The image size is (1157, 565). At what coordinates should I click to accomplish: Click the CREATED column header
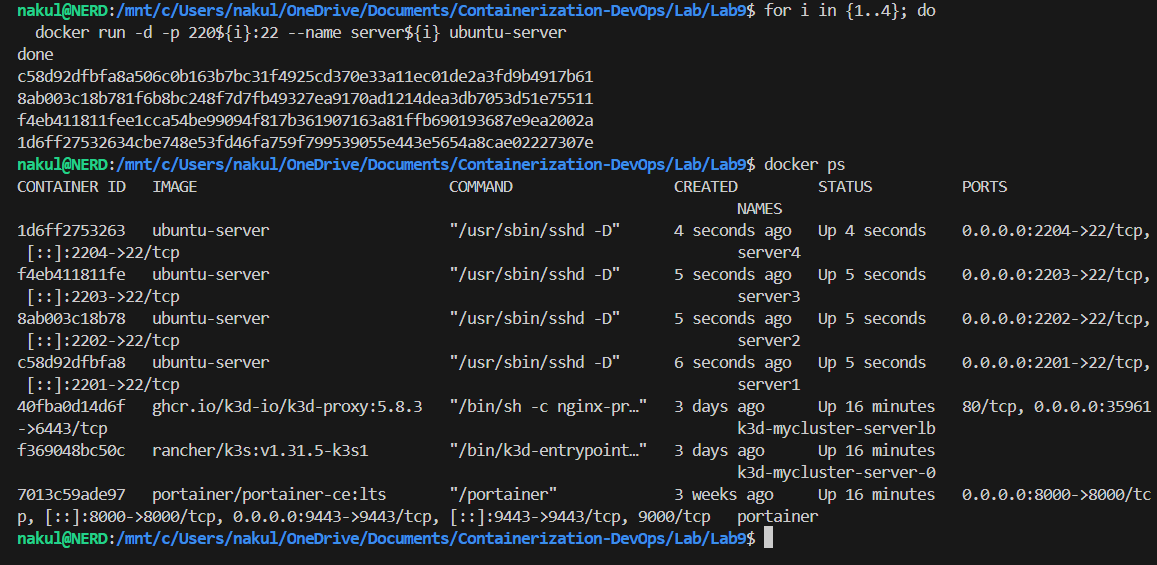pos(705,187)
